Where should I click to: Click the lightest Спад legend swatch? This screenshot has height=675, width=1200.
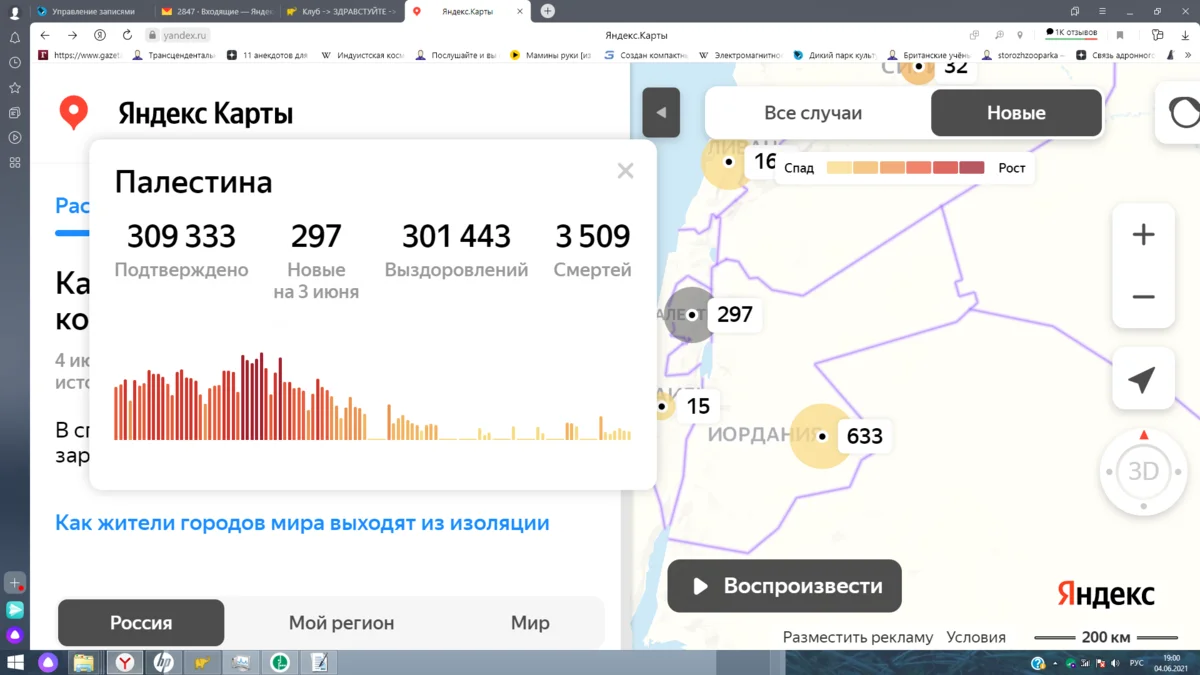(839, 168)
